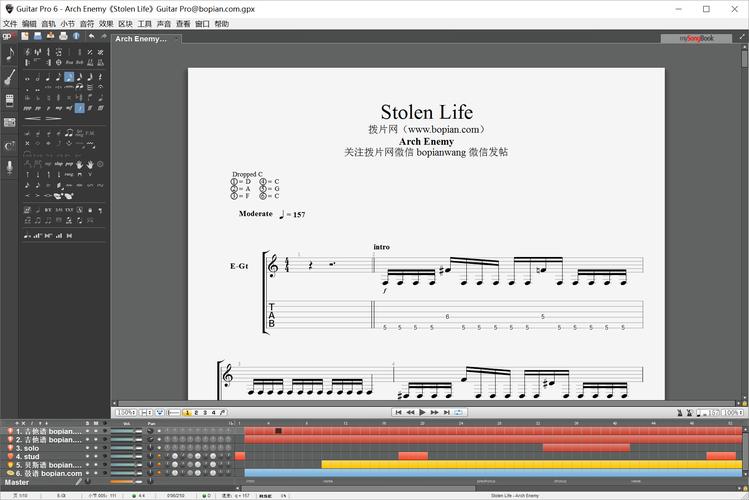Screen dimensions: 749x500
Task: Apply the slap effect icon
Action: click(59, 164)
